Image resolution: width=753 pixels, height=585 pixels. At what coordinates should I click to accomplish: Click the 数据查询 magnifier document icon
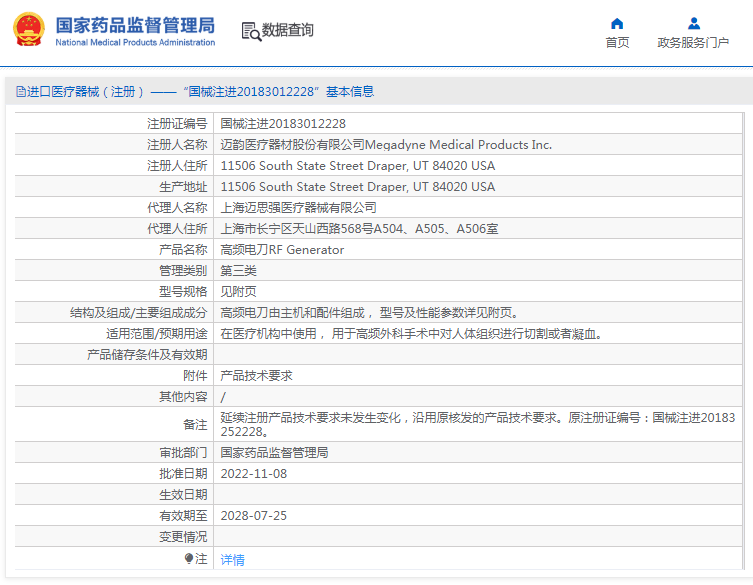tap(250, 31)
